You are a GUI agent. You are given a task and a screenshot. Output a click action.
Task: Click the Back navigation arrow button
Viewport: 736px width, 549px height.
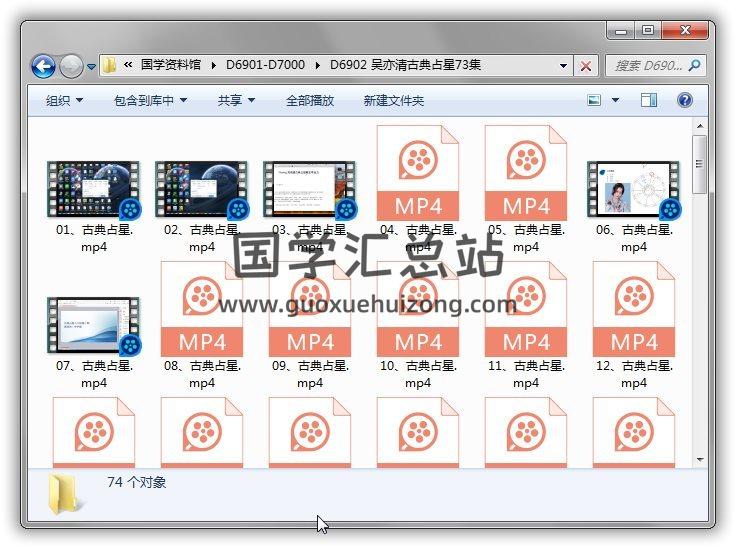[43, 66]
